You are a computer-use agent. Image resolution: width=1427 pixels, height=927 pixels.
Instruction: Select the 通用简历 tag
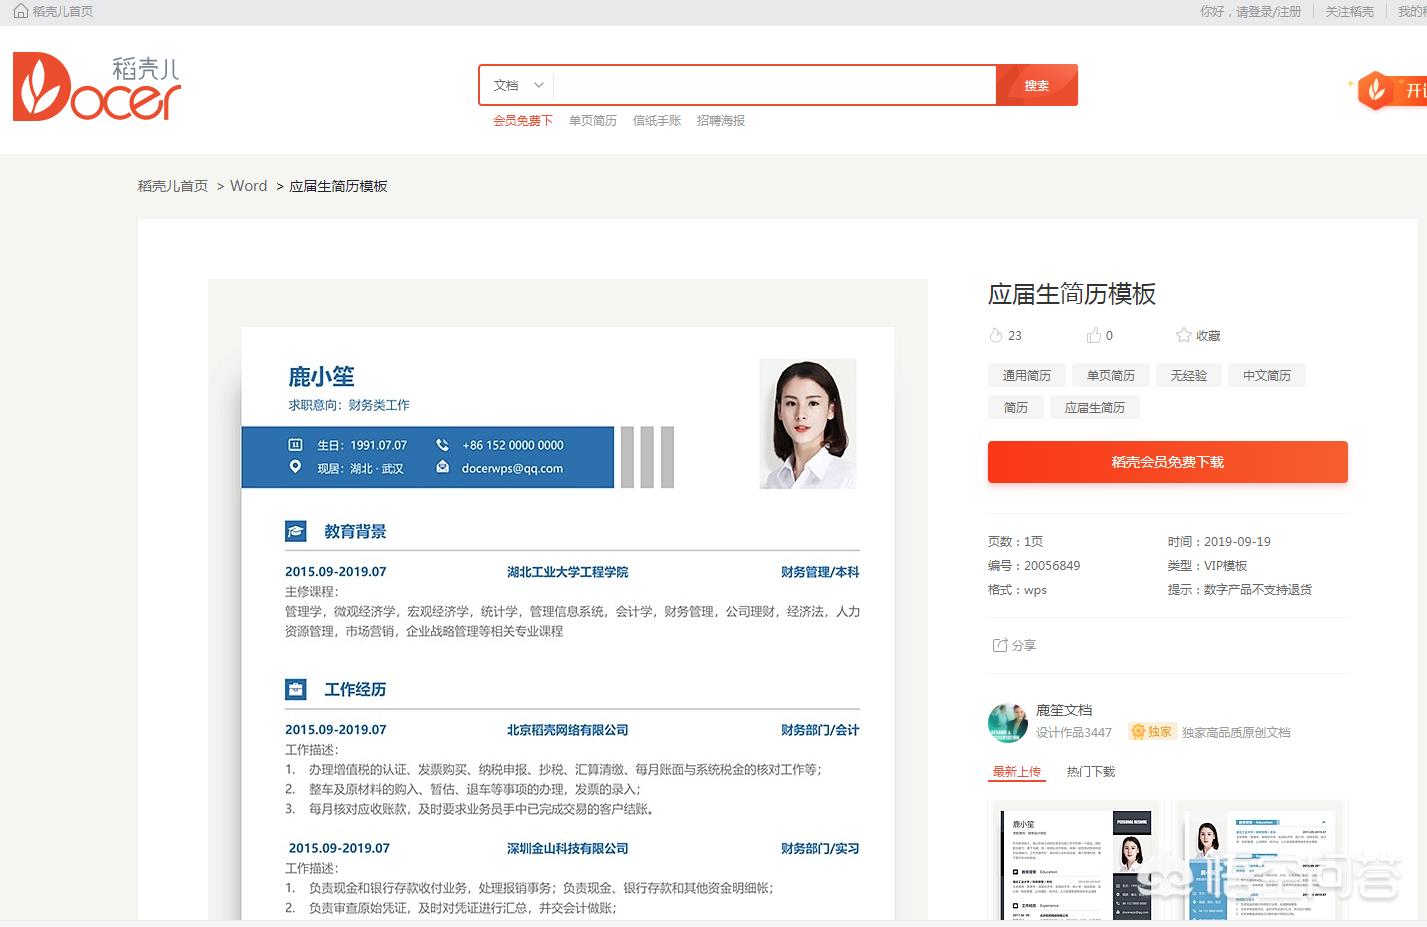pos(1027,375)
